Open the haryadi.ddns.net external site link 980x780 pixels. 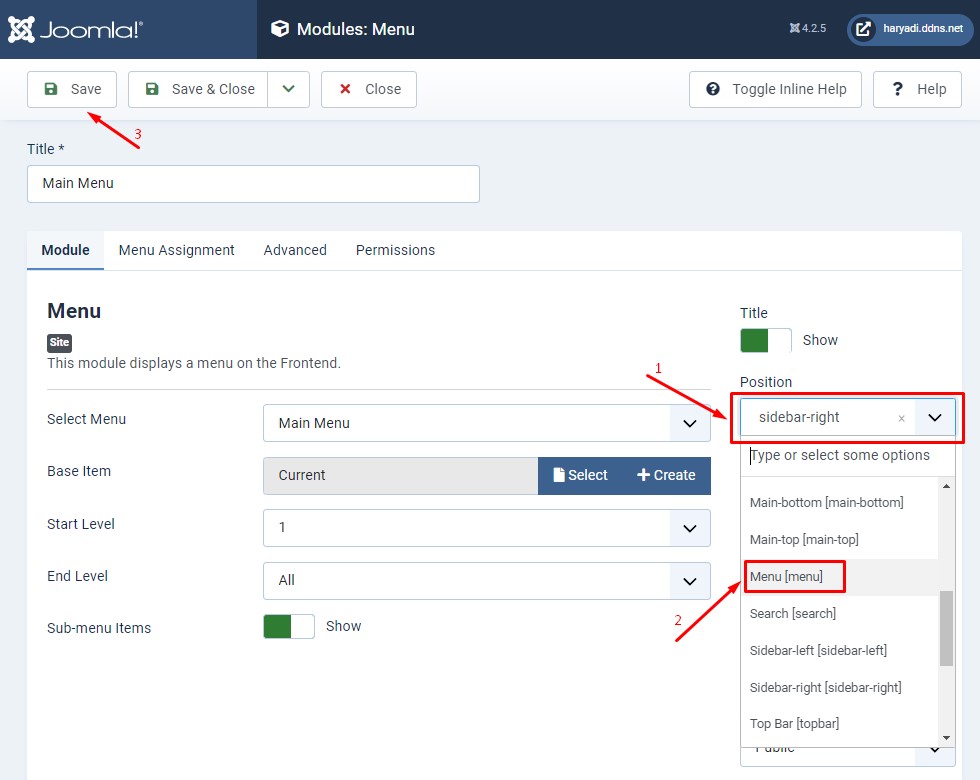911,29
